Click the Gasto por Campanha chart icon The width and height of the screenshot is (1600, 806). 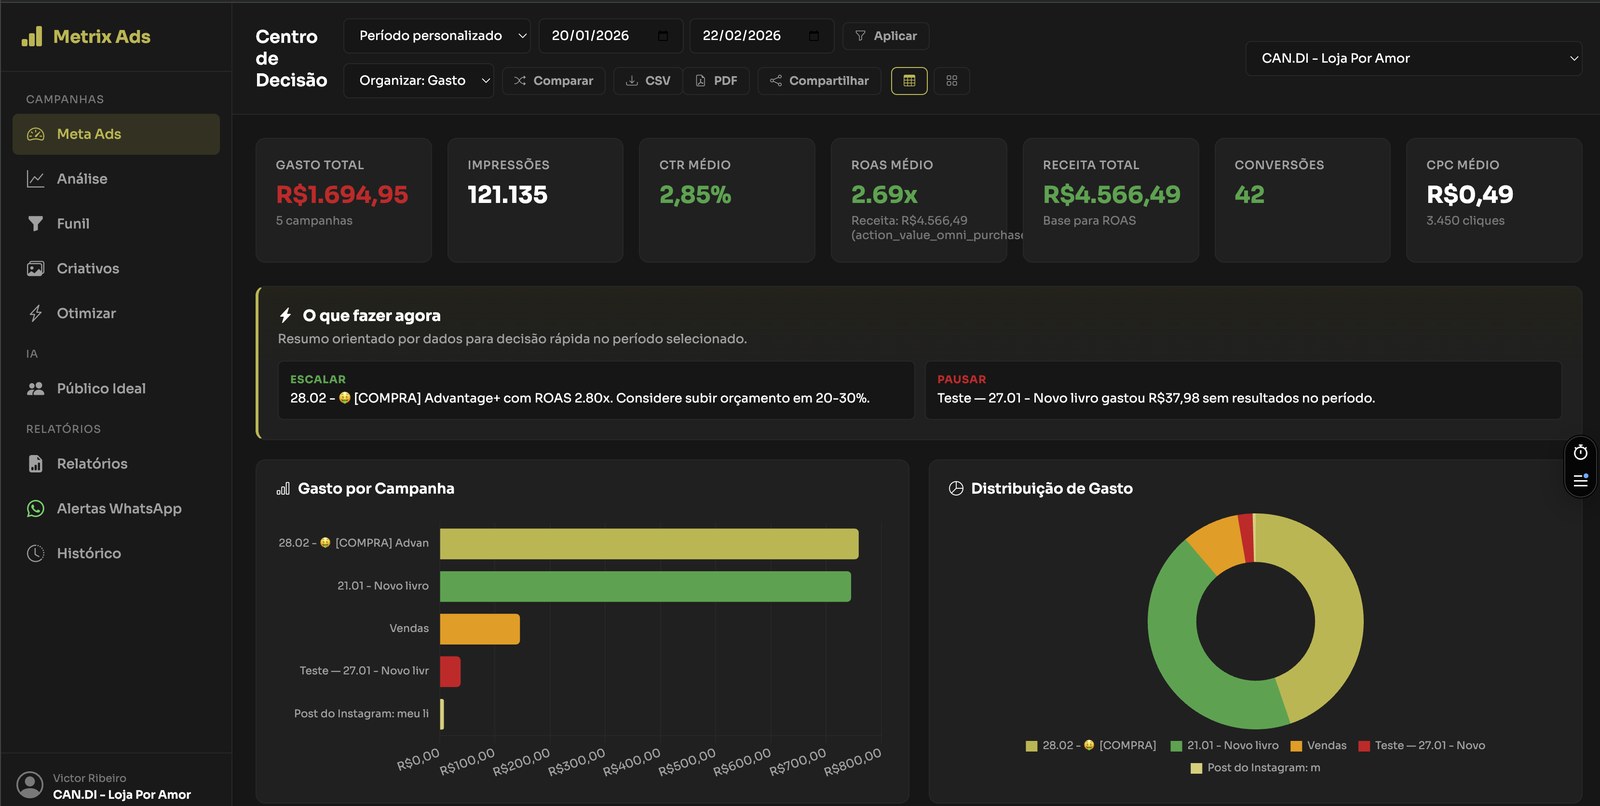click(283, 489)
